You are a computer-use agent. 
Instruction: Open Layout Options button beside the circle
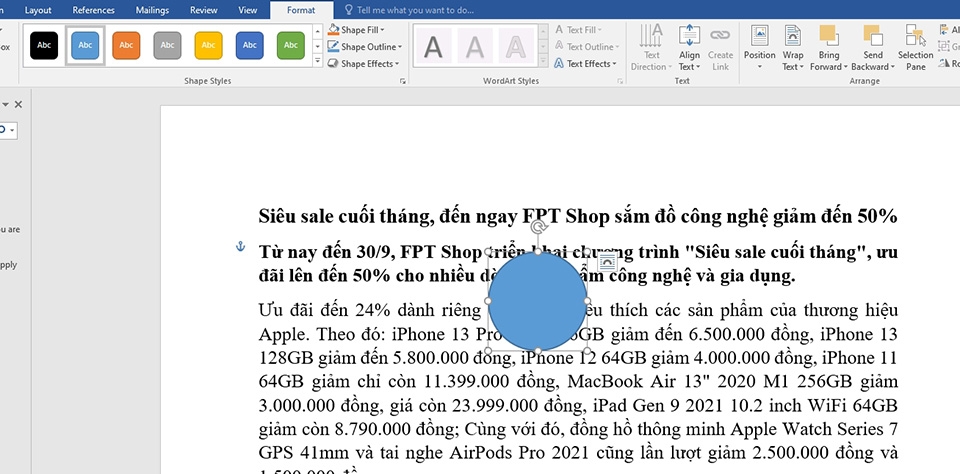[x=607, y=261]
